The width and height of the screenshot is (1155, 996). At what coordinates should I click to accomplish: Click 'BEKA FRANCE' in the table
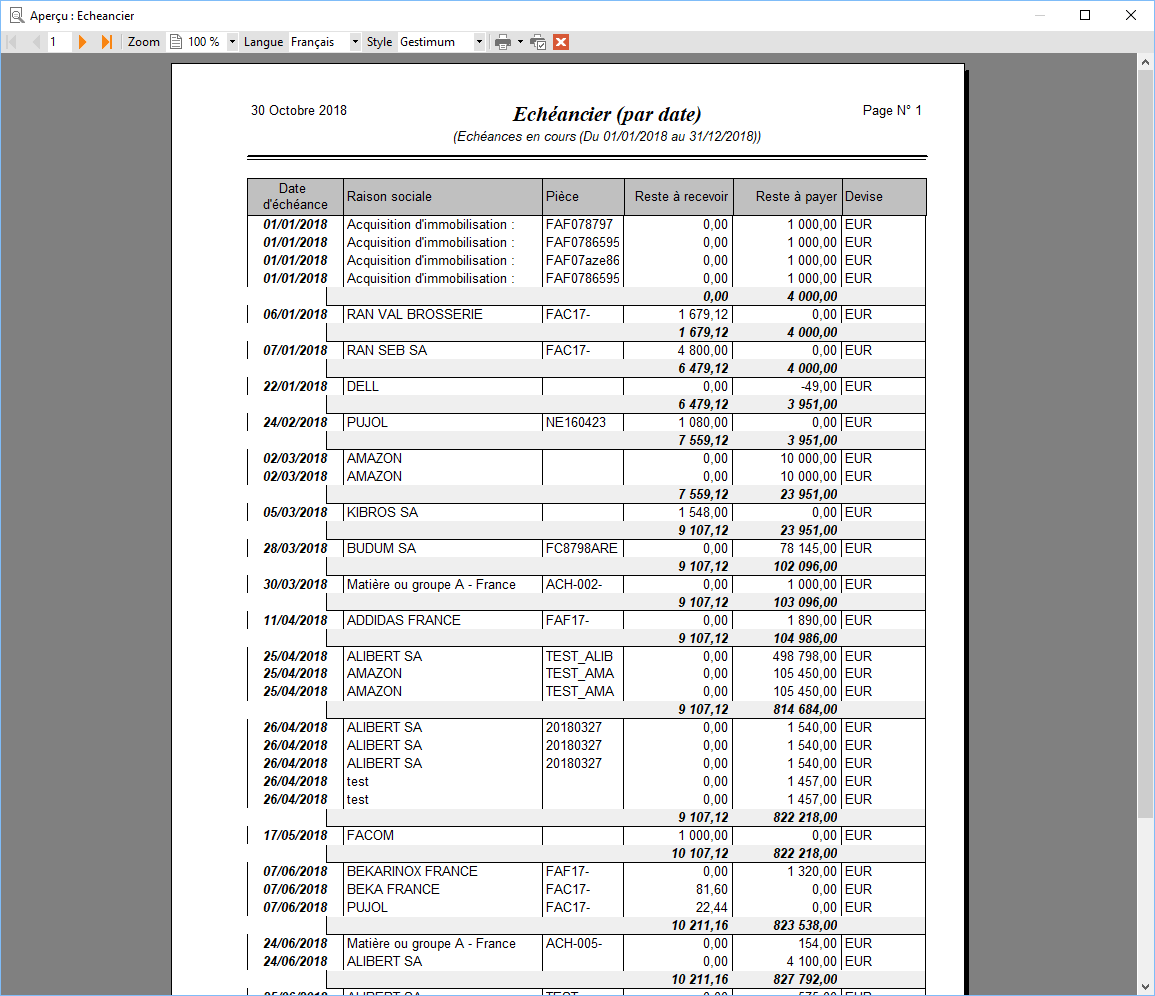[x=393, y=890]
